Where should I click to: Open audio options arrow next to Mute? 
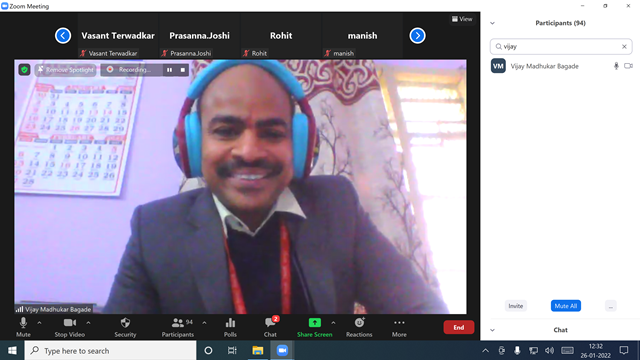40,323
